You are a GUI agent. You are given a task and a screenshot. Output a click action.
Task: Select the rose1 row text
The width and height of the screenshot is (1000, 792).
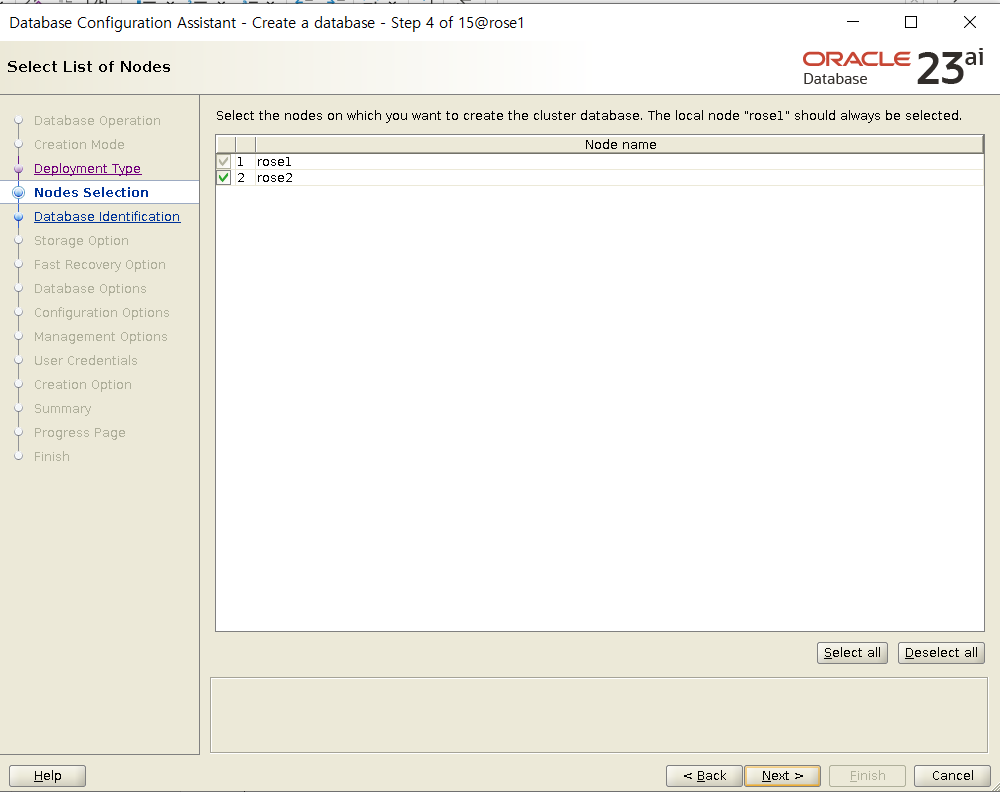tap(274, 162)
